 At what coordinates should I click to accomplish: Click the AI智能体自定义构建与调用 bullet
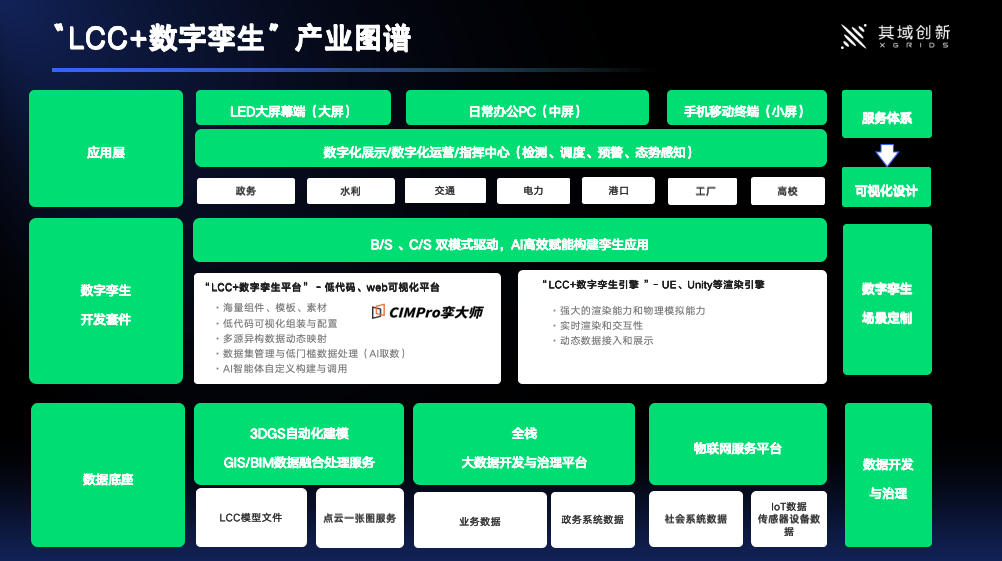coord(282,369)
